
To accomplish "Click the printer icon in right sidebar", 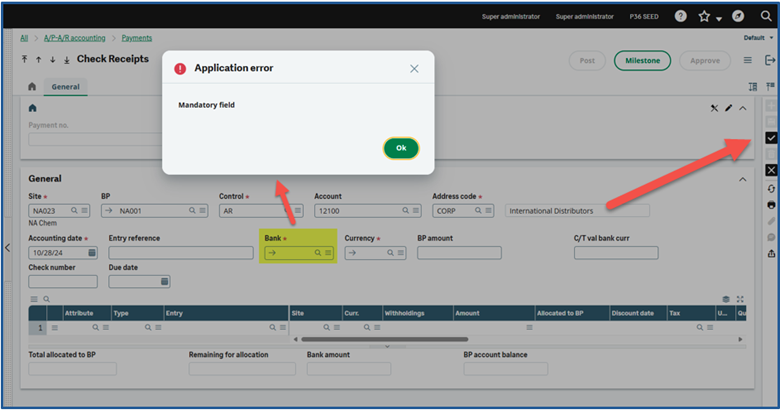I will 770,205.
